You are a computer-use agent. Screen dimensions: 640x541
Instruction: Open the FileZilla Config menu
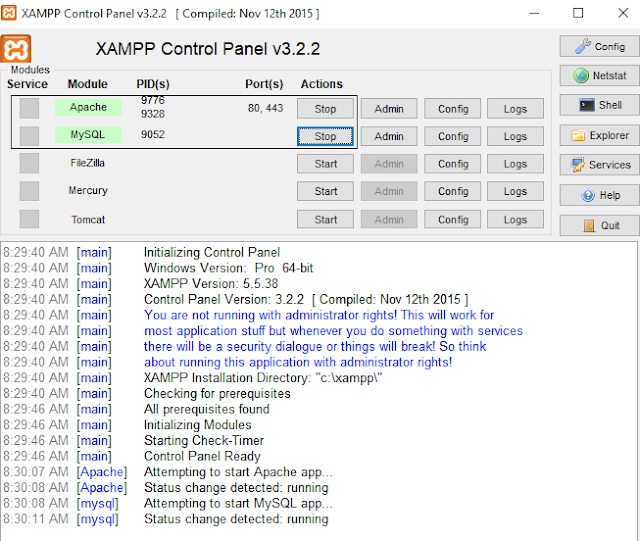453,164
